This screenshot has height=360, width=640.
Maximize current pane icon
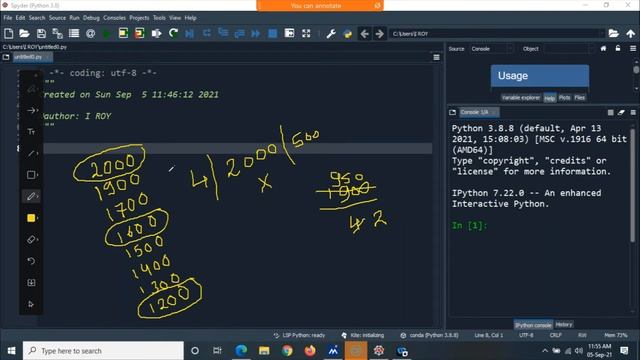point(289,33)
